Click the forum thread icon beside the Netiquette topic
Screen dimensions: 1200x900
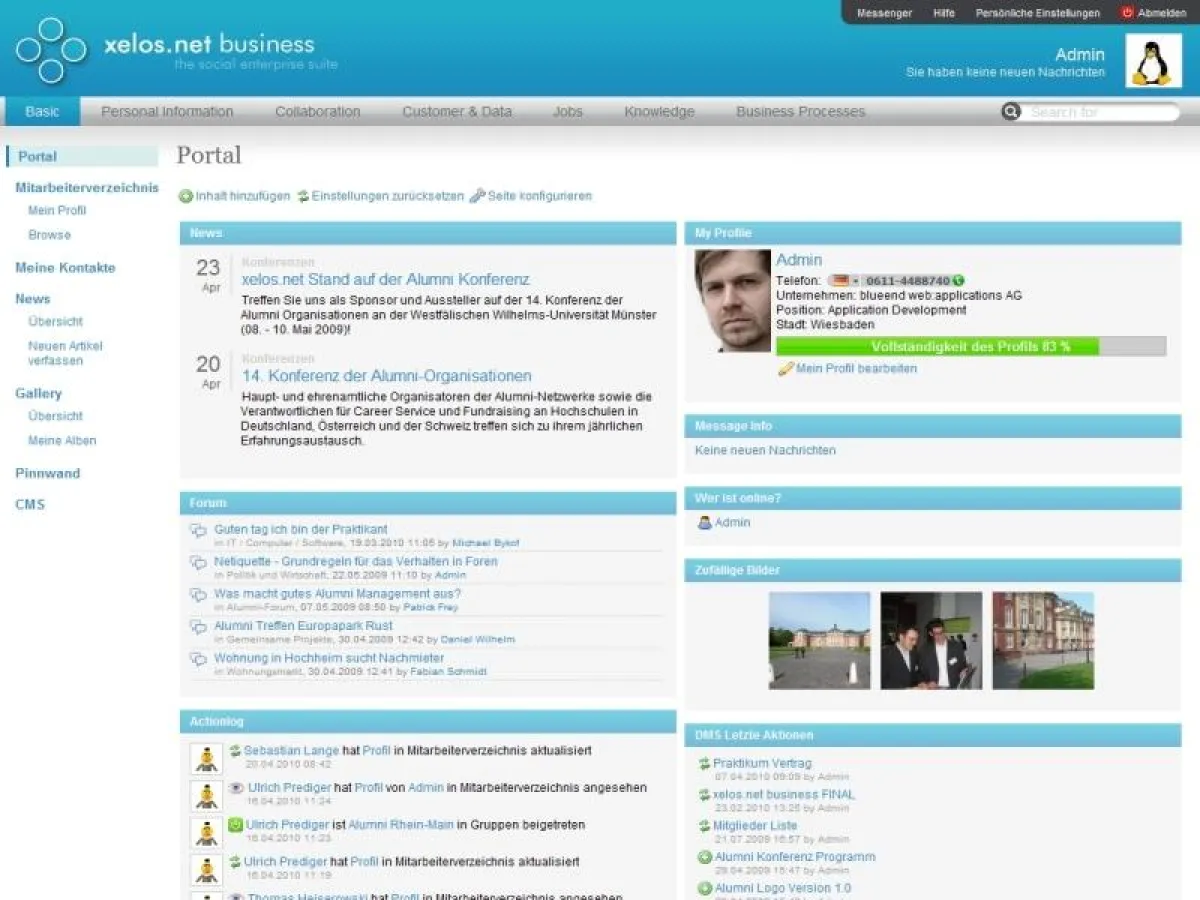pos(197,561)
